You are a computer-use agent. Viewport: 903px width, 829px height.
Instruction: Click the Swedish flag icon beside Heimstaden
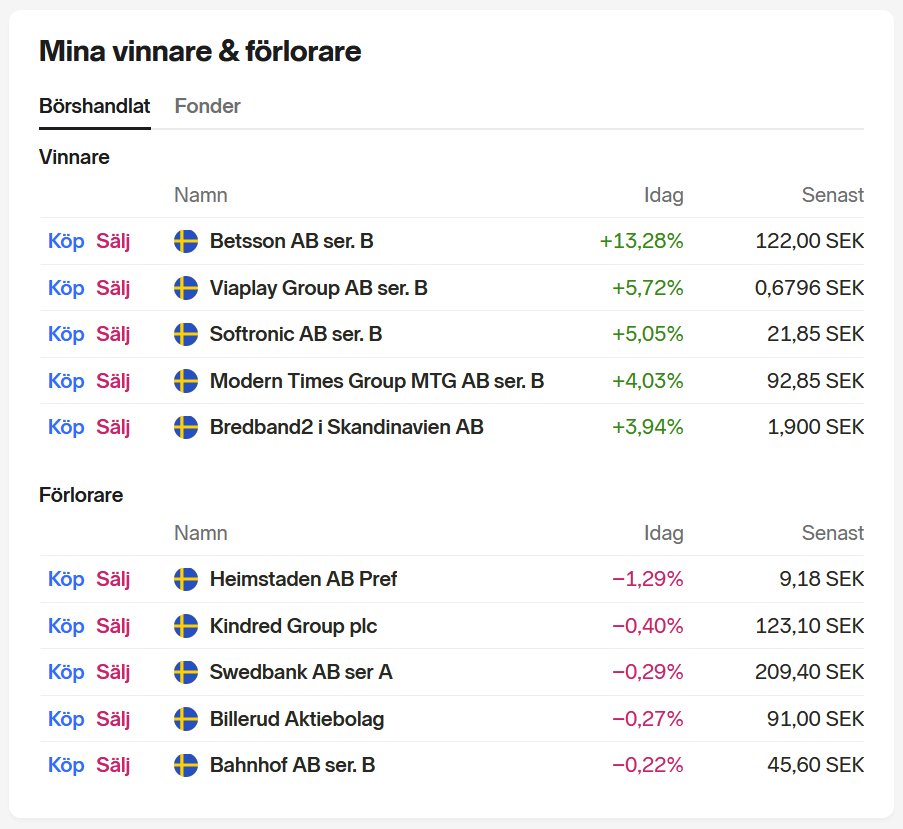click(186, 579)
